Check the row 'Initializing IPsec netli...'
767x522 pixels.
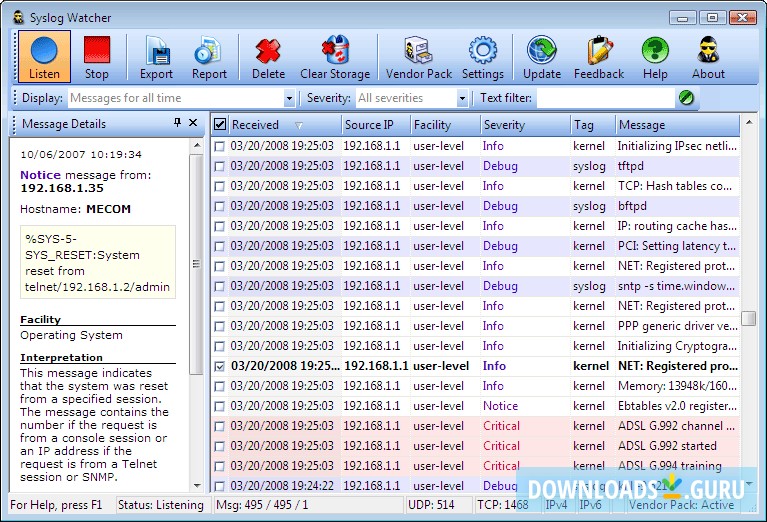pyautogui.click(x=220, y=146)
